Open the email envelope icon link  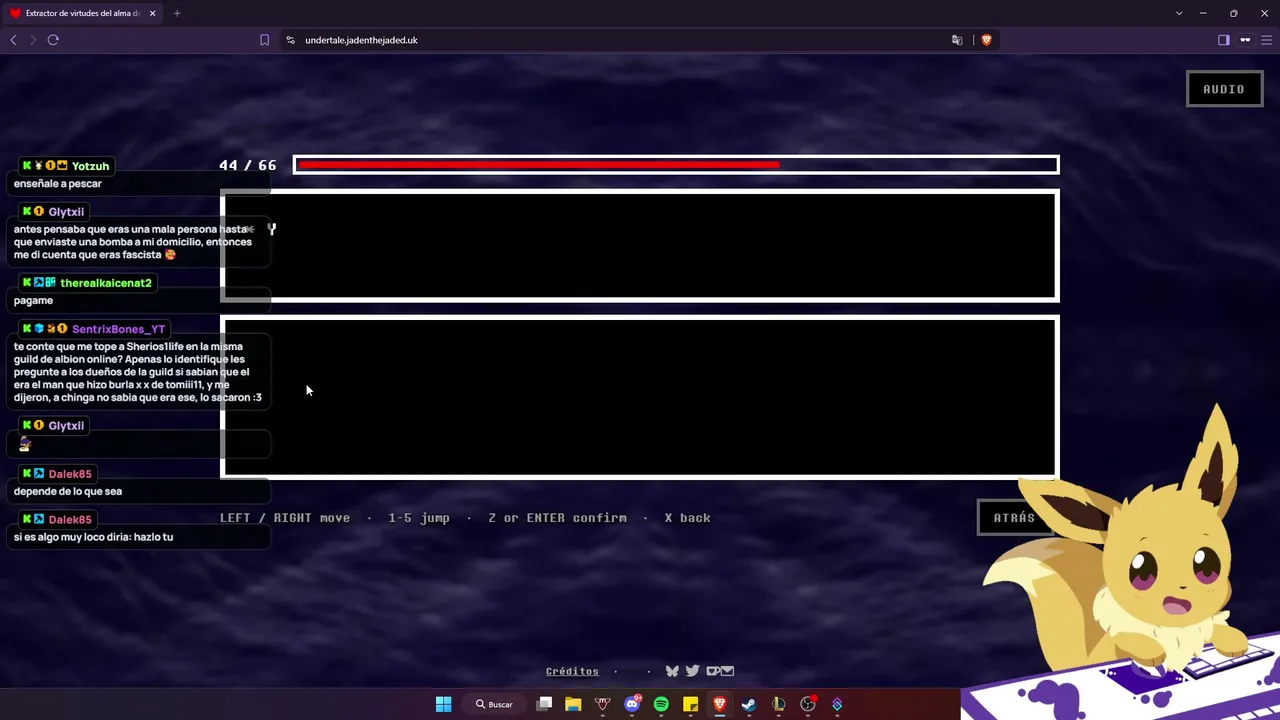727,671
